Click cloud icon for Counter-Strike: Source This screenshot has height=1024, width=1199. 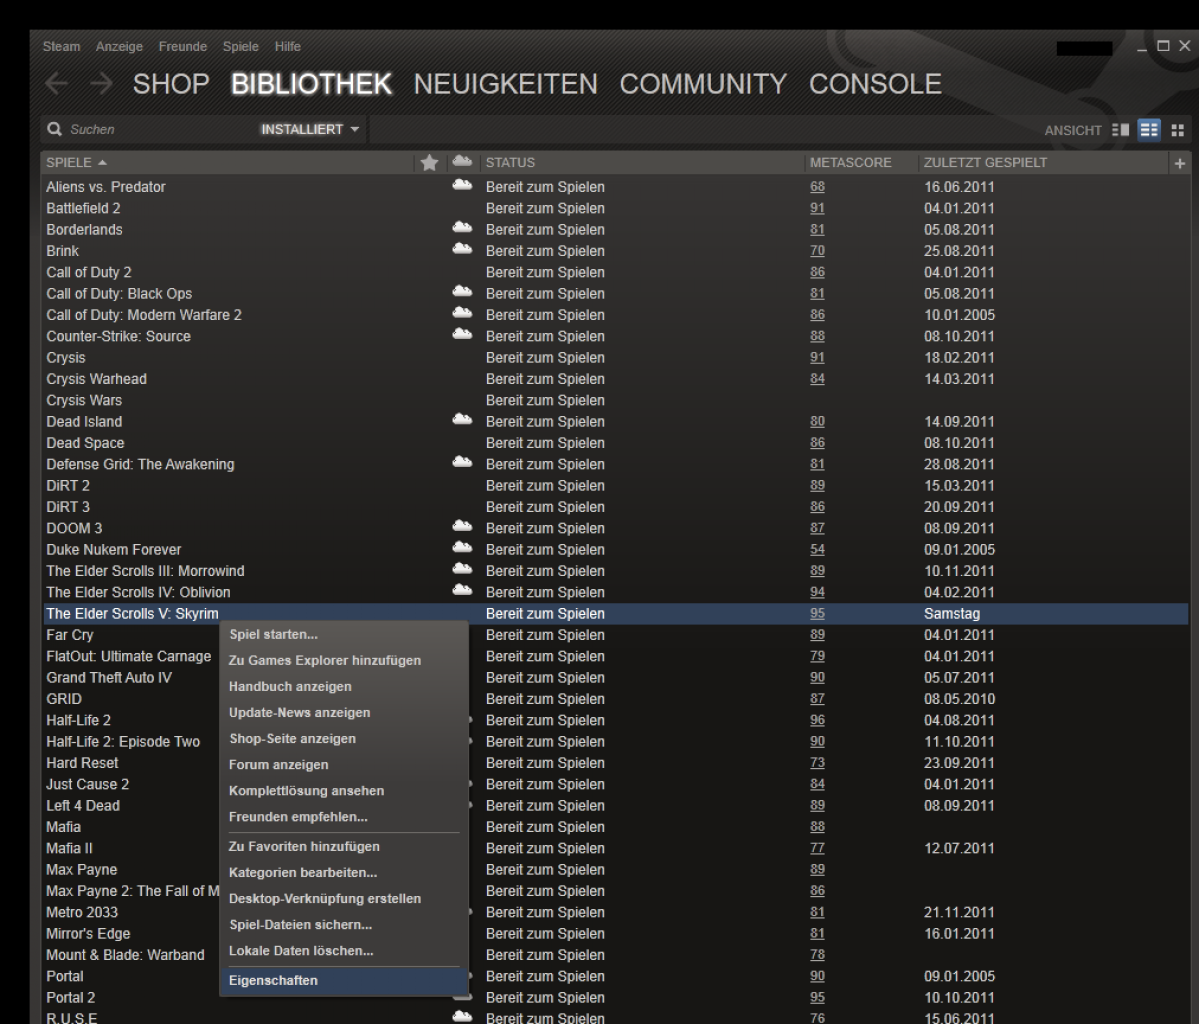[462, 334]
